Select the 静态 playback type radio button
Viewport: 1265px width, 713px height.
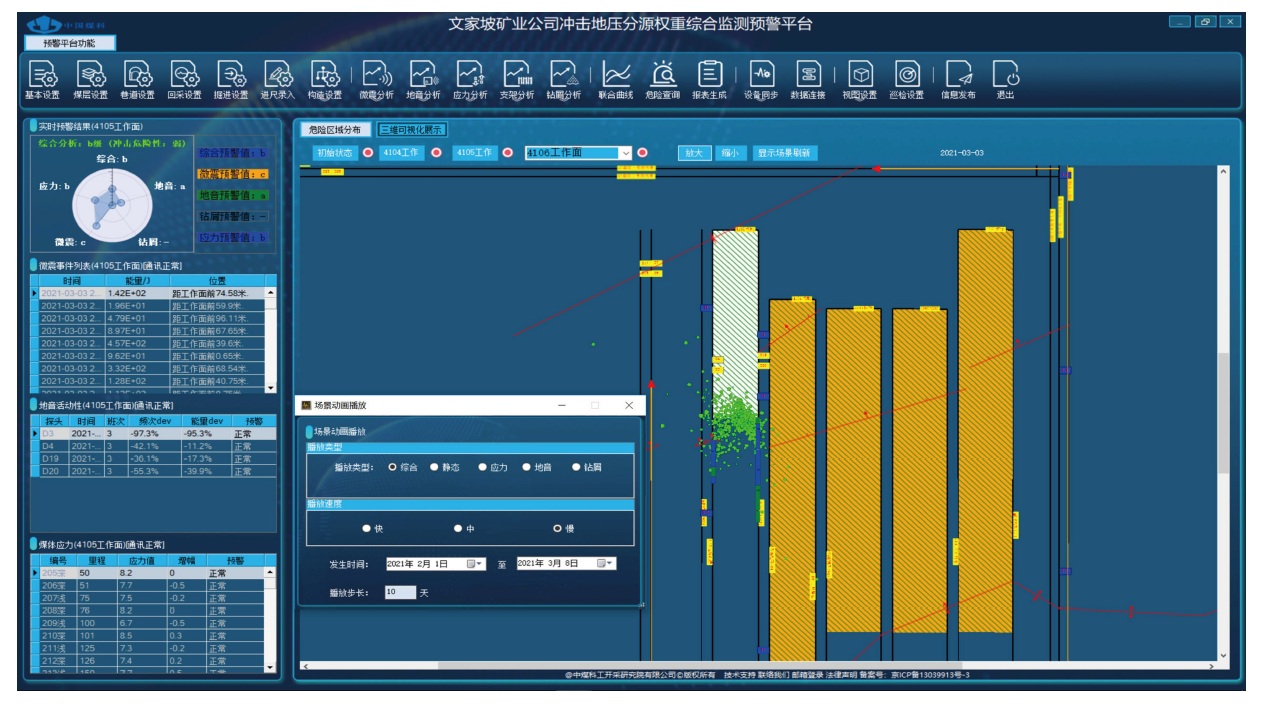(435, 467)
